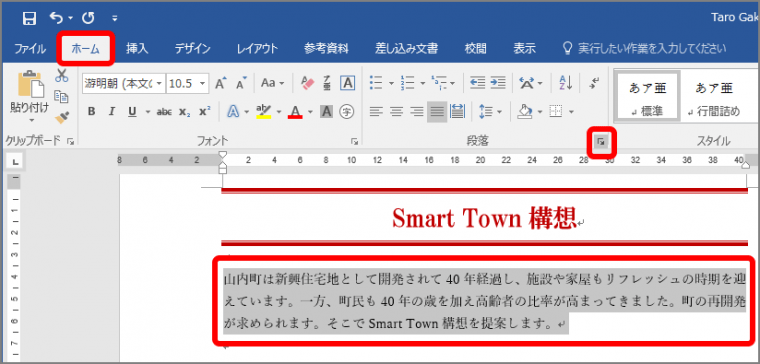The image size is (760, 364).
Task: Switch to the レイアウト tab
Action: pos(257,48)
